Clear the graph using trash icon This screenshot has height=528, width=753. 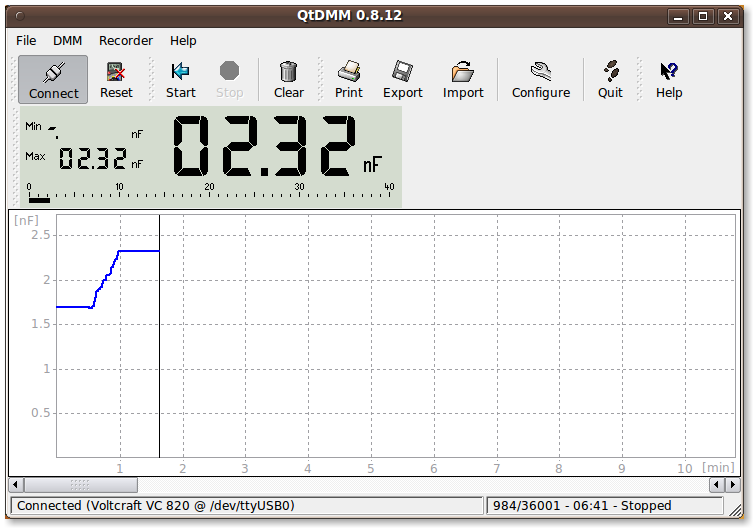click(x=288, y=79)
